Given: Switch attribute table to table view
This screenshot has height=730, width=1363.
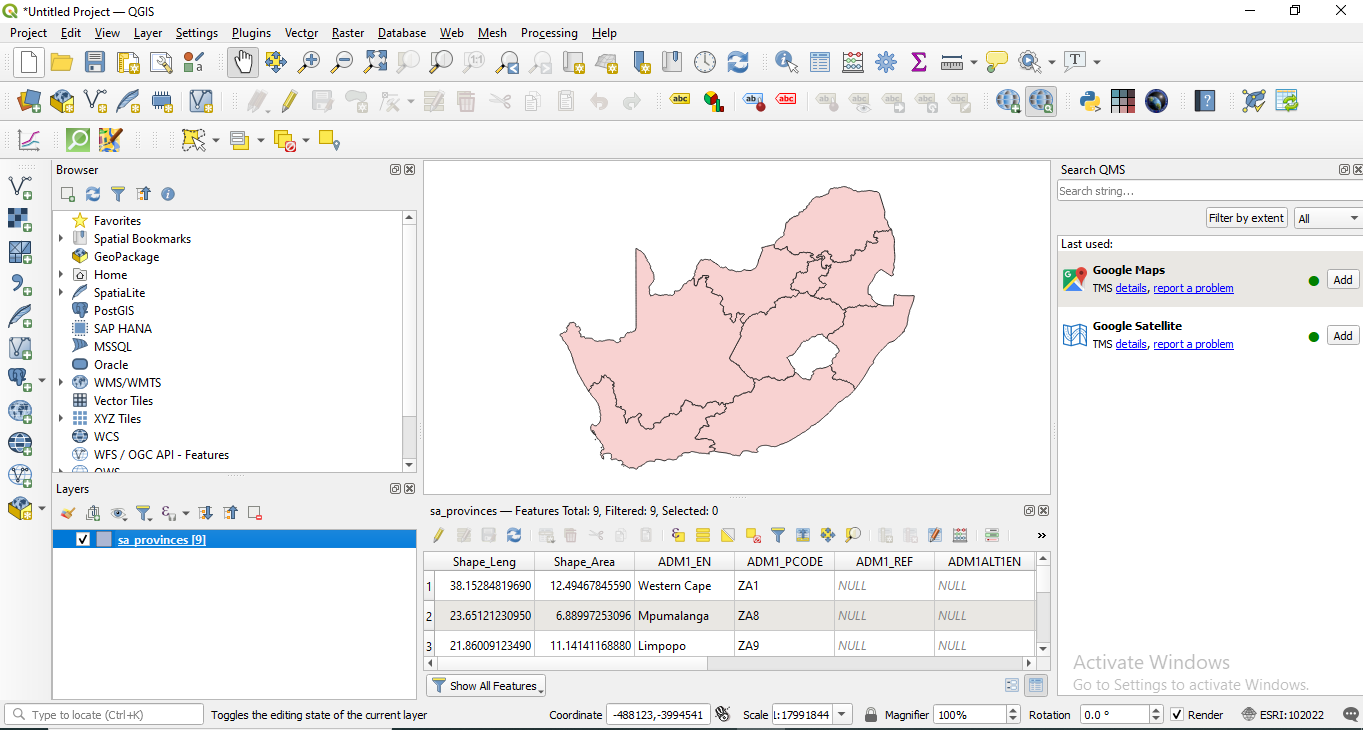Looking at the screenshot, I should pos(1036,685).
